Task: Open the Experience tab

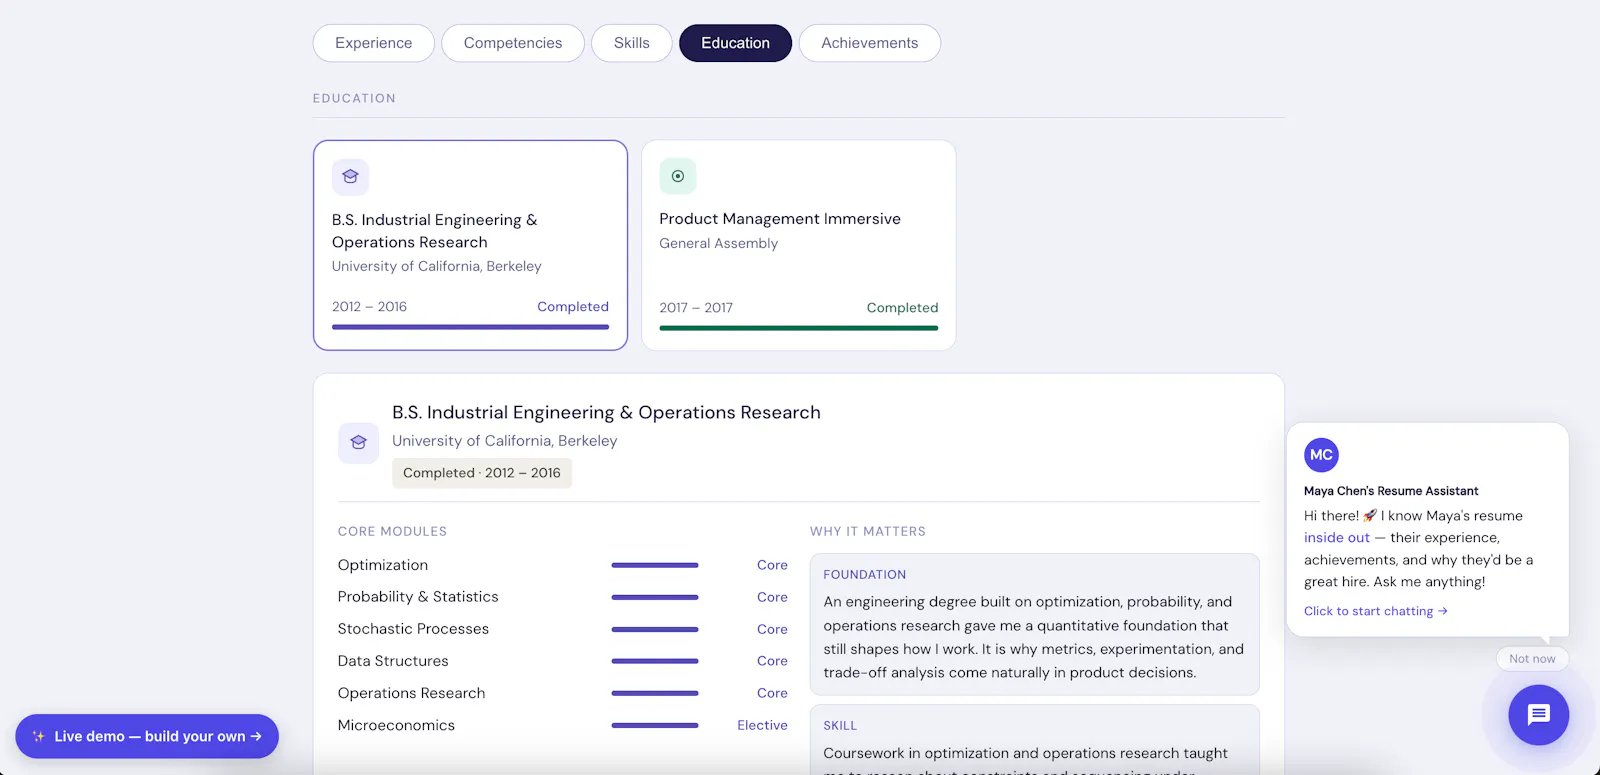Action: 373,43
